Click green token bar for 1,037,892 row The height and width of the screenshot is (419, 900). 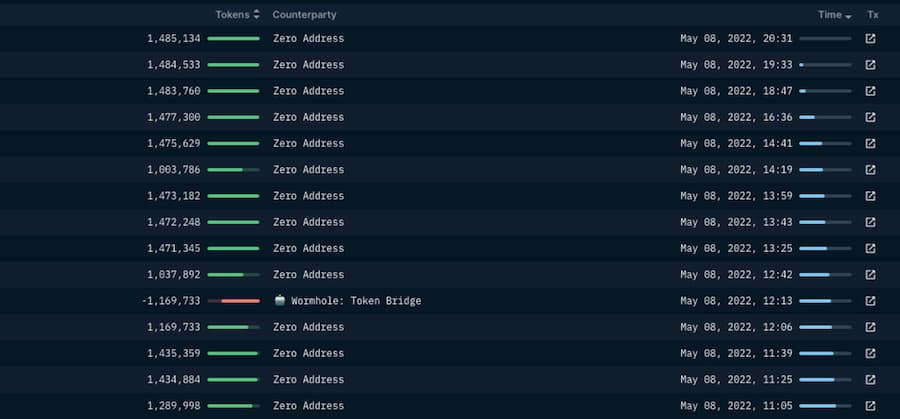tap(233, 275)
